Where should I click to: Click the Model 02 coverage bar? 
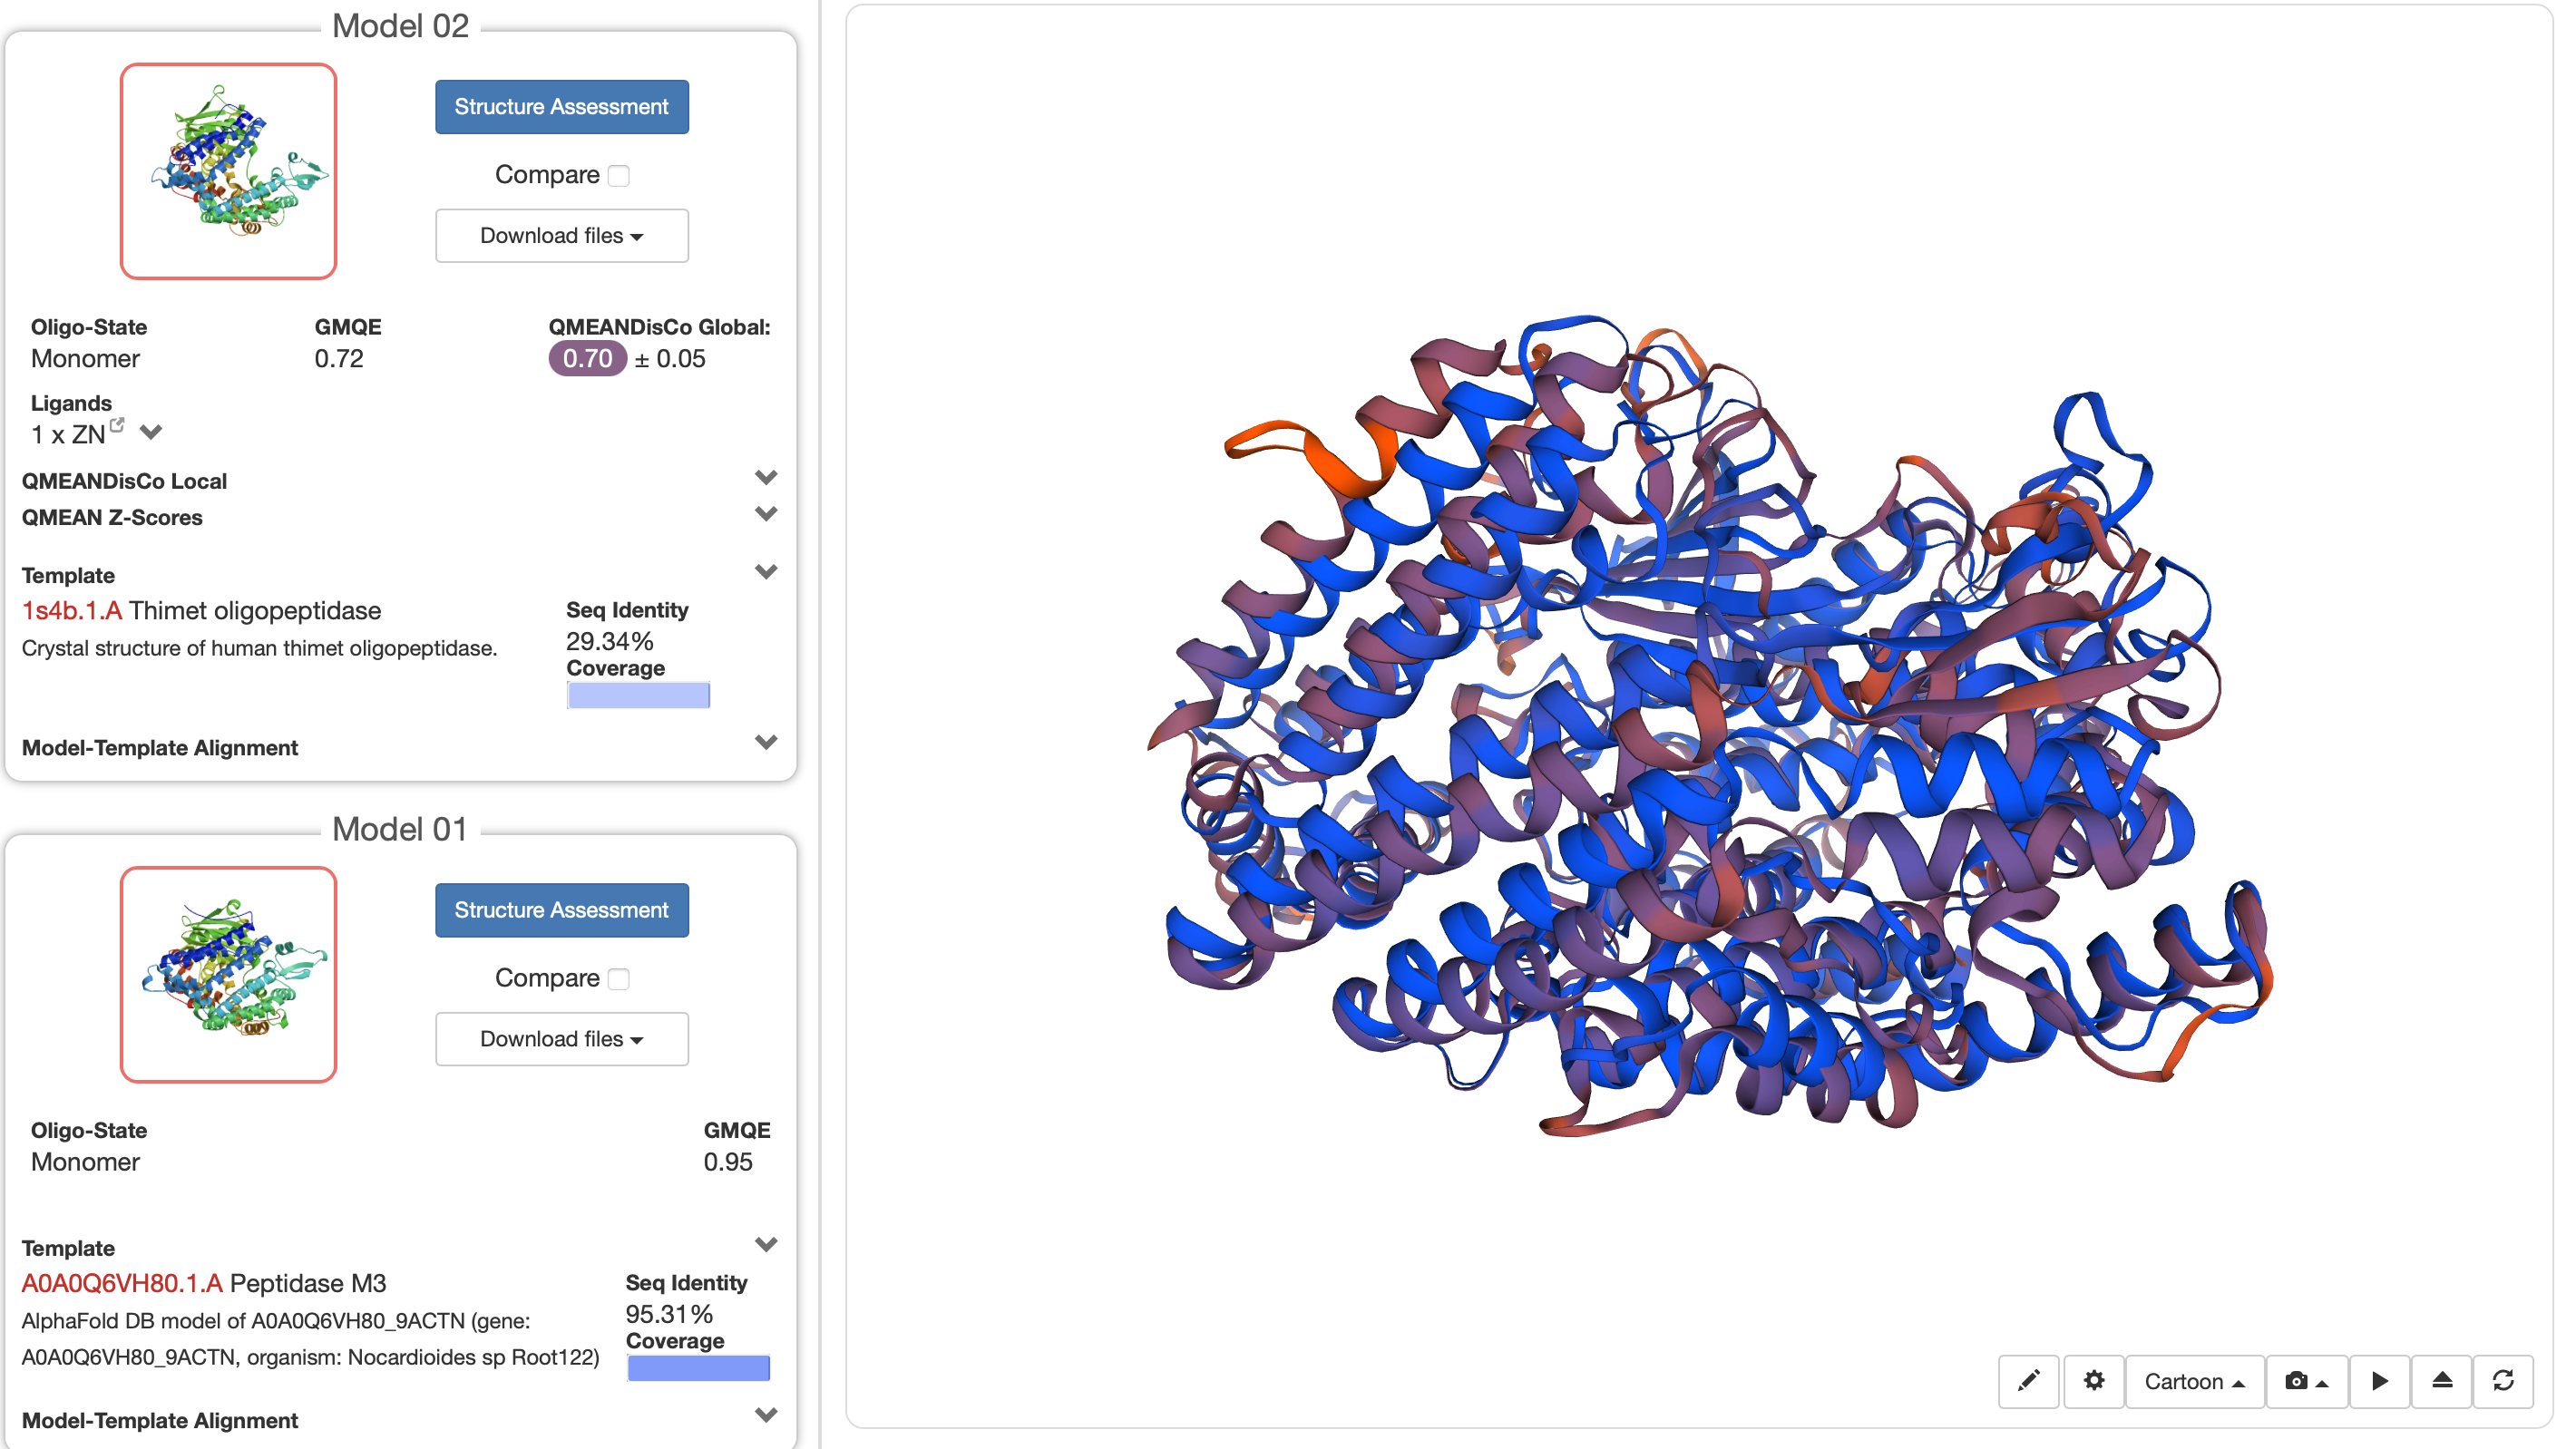(638, 695)
